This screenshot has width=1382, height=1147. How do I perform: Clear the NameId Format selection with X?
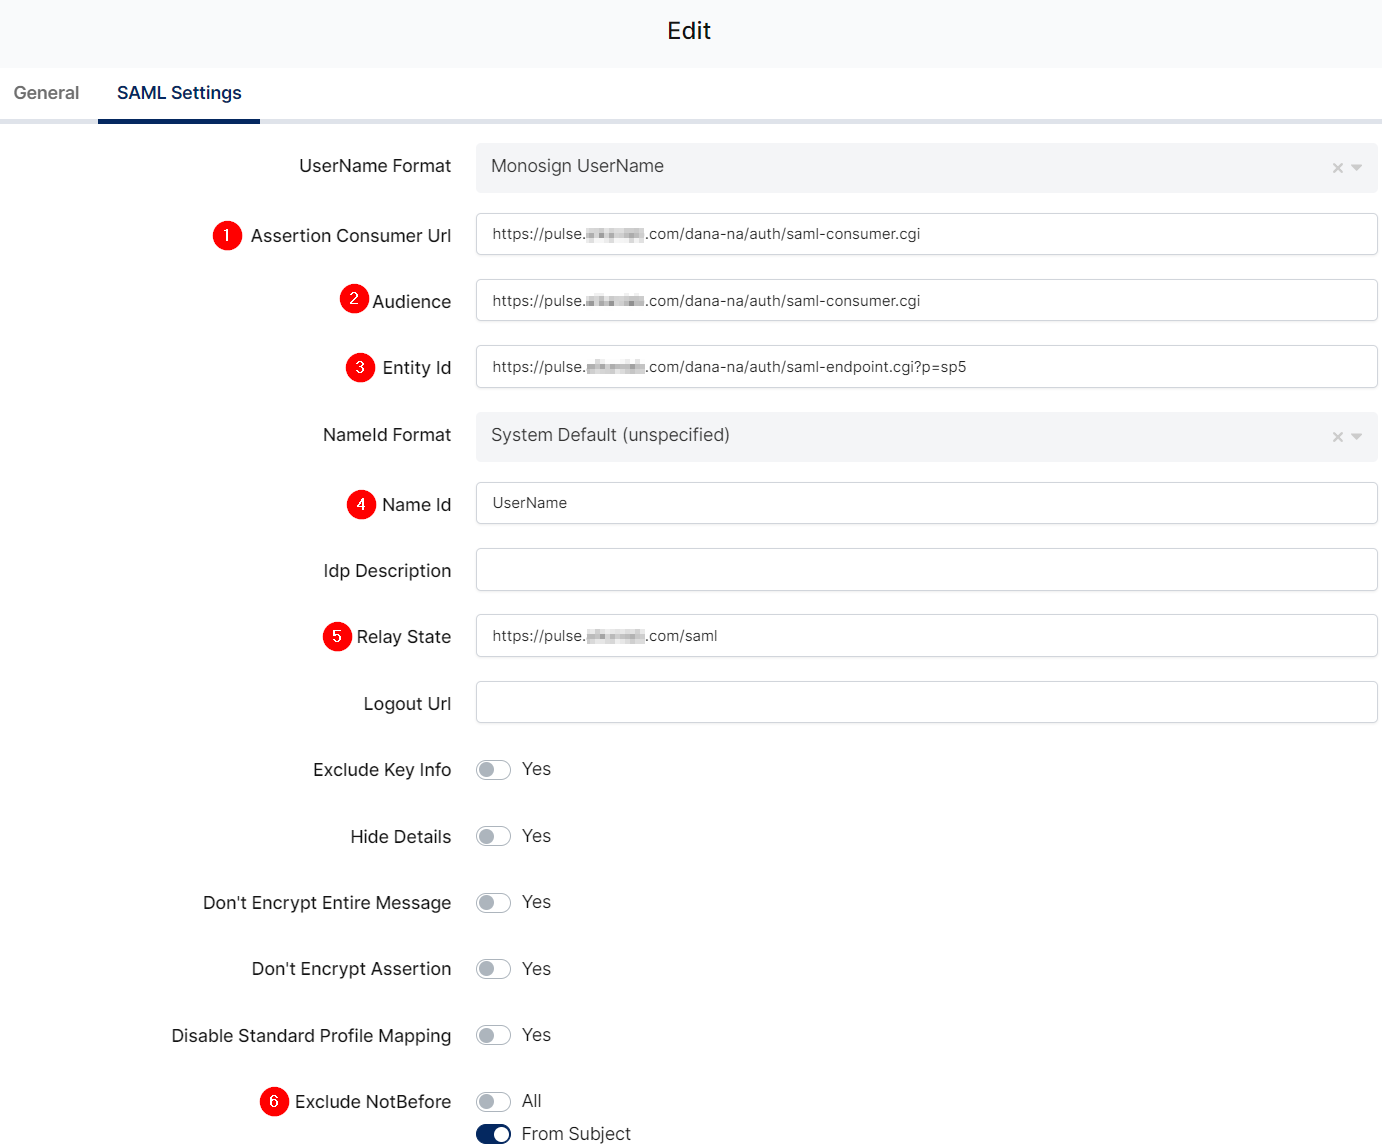click(1337, 437)
